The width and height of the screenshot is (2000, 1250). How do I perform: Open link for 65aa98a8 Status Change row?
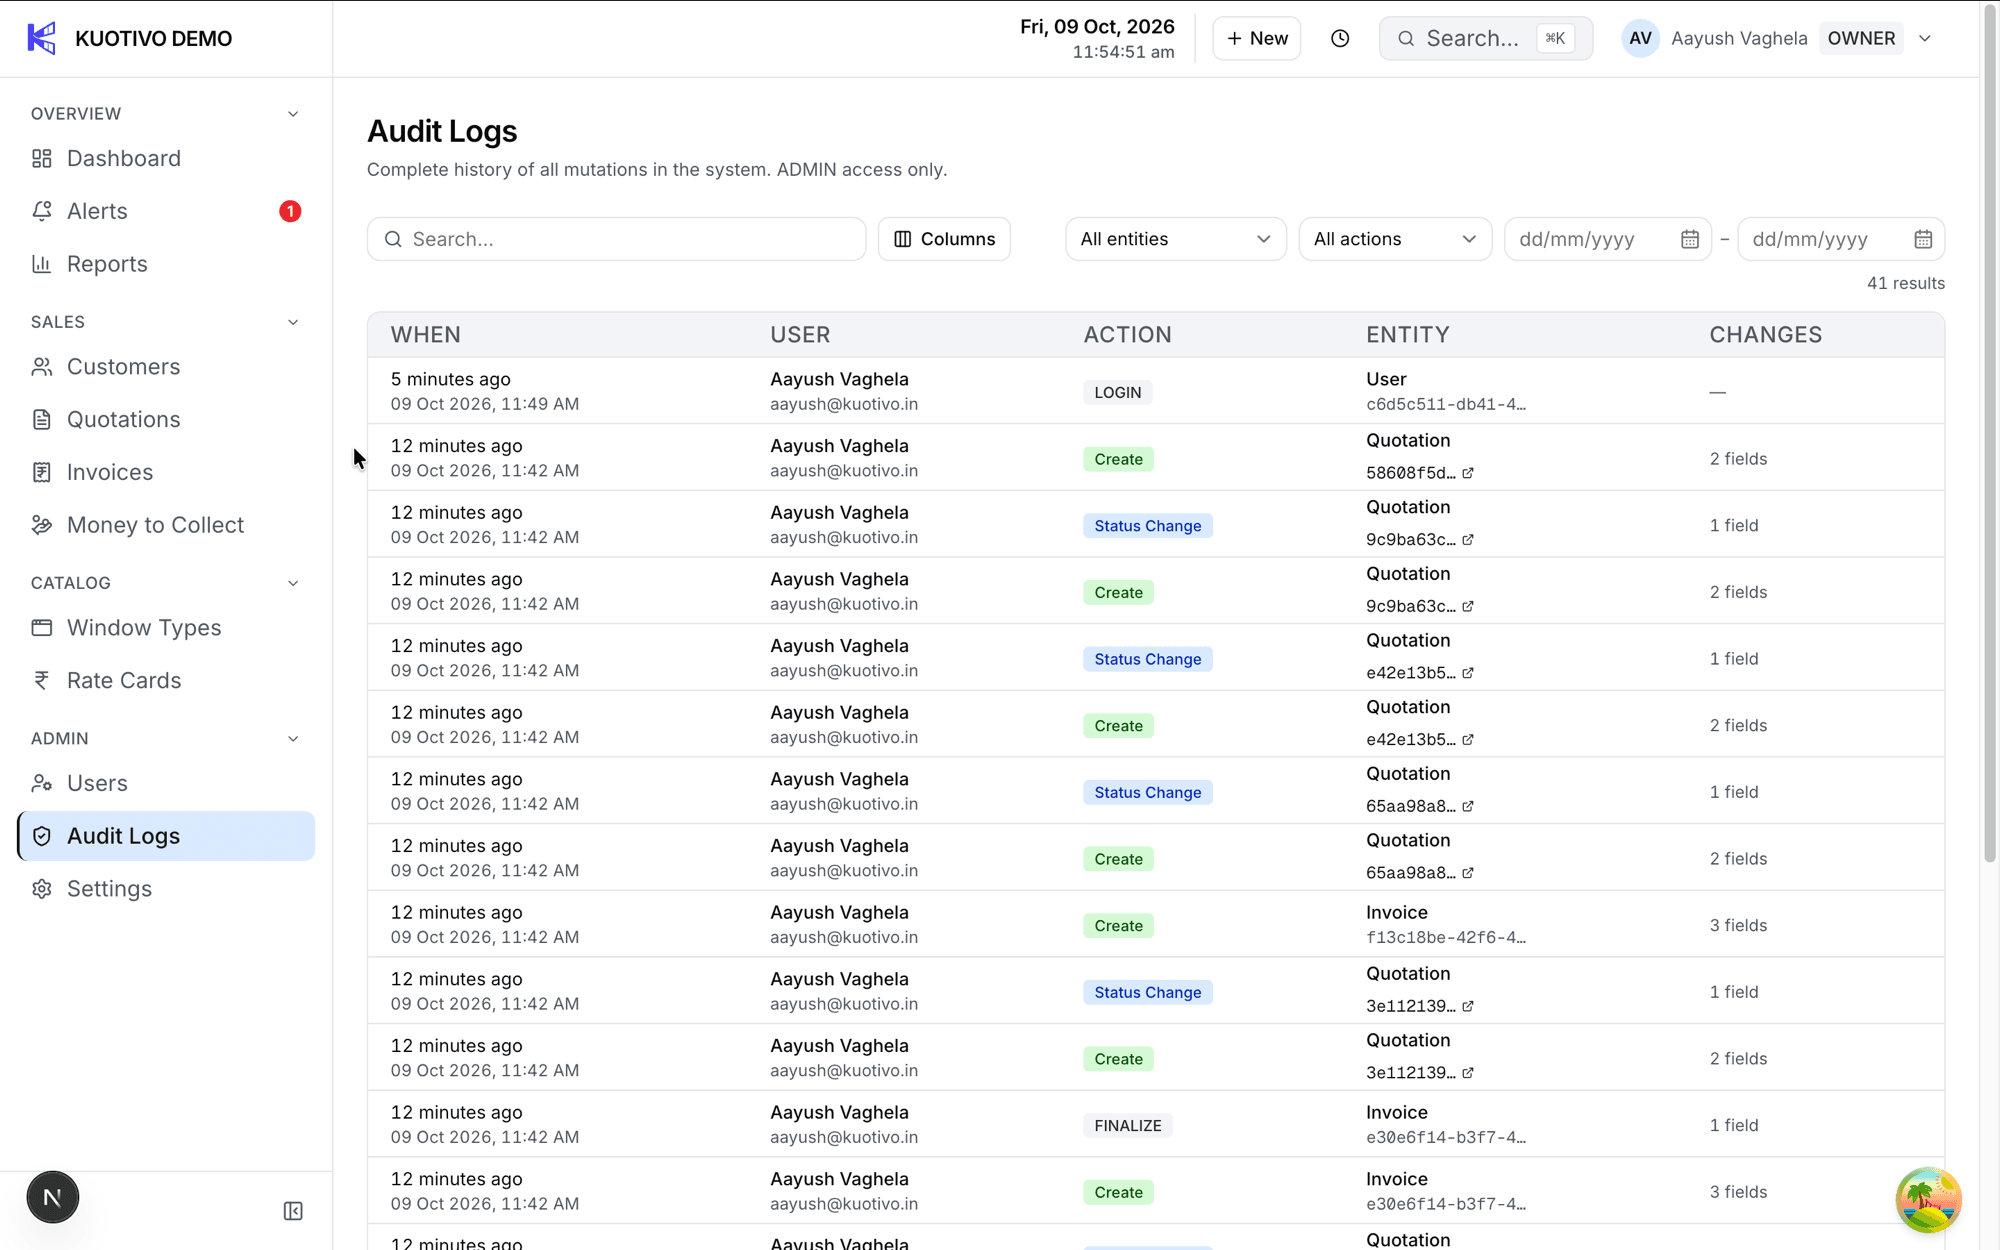[1468, 806]
